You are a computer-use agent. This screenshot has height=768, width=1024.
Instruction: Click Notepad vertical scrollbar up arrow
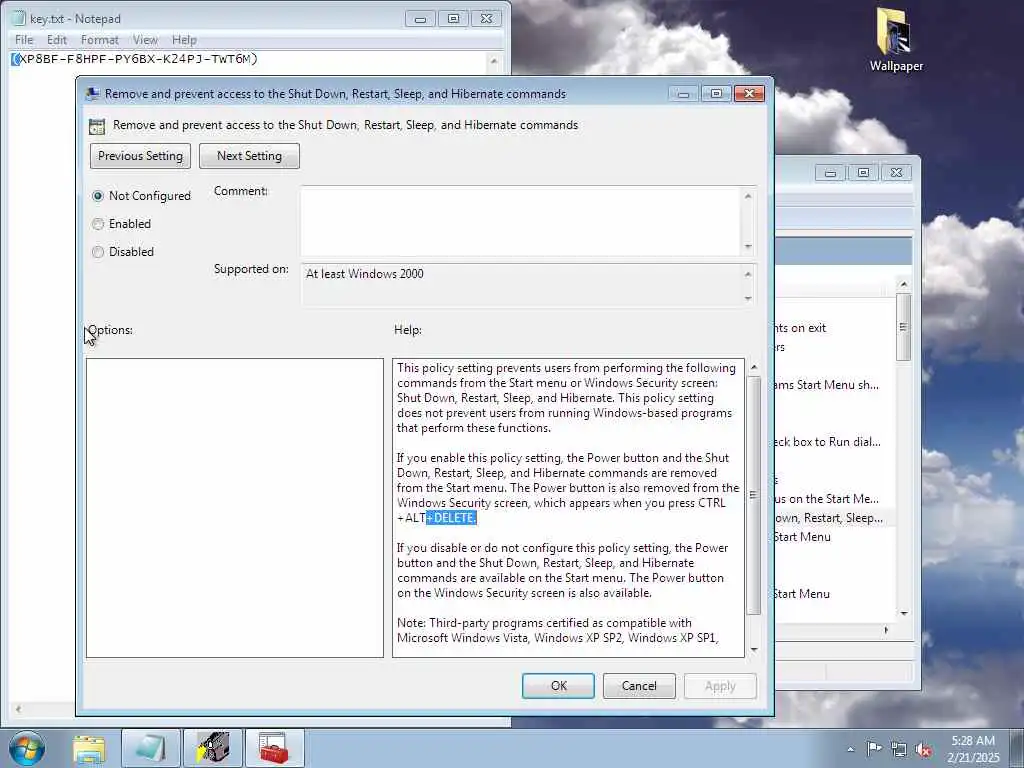(x=494, y=61)
